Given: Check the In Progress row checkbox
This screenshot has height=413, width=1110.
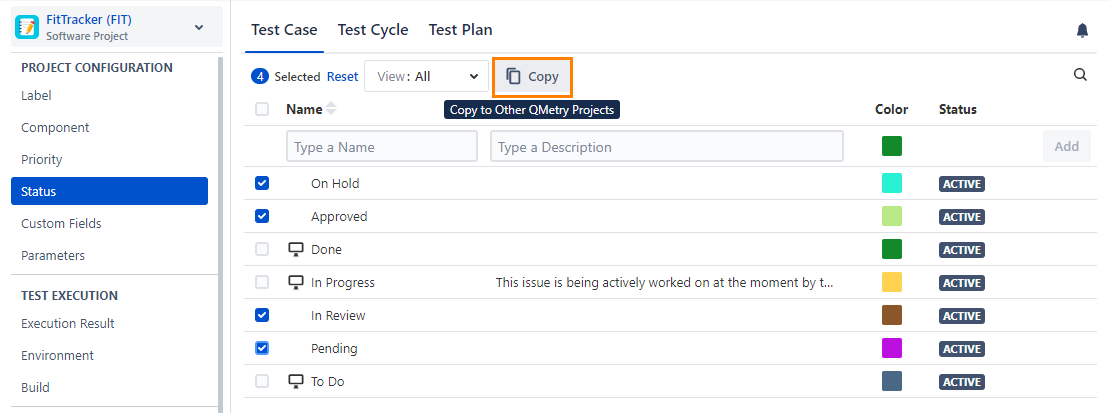Looking at the screenshot, I should pos(262,283).
